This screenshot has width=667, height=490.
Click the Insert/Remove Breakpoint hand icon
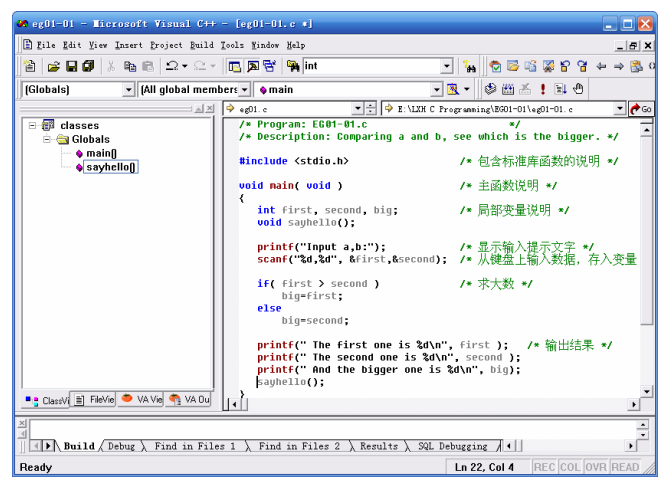(580, 90)
